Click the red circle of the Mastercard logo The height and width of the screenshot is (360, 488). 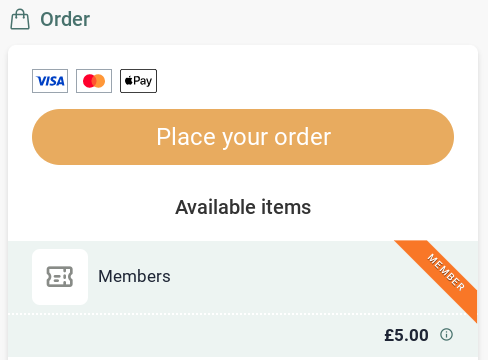89,81
